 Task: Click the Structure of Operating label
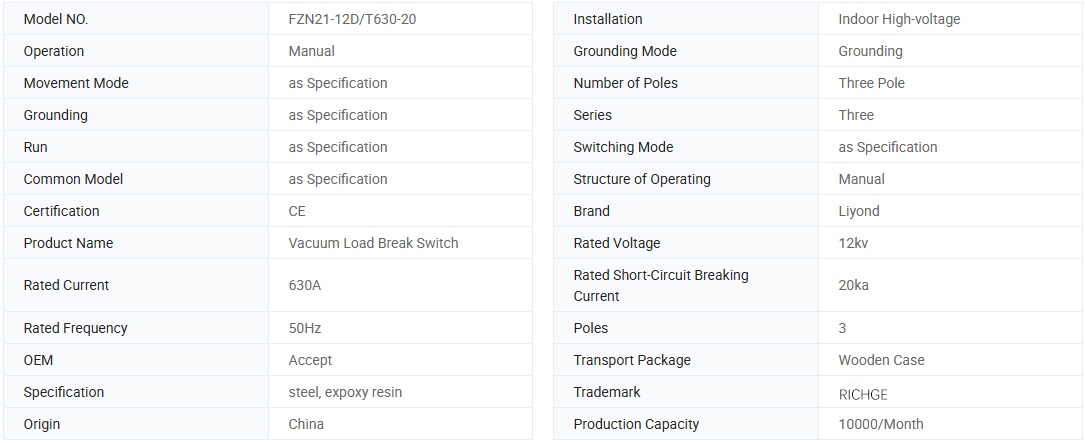642,179
